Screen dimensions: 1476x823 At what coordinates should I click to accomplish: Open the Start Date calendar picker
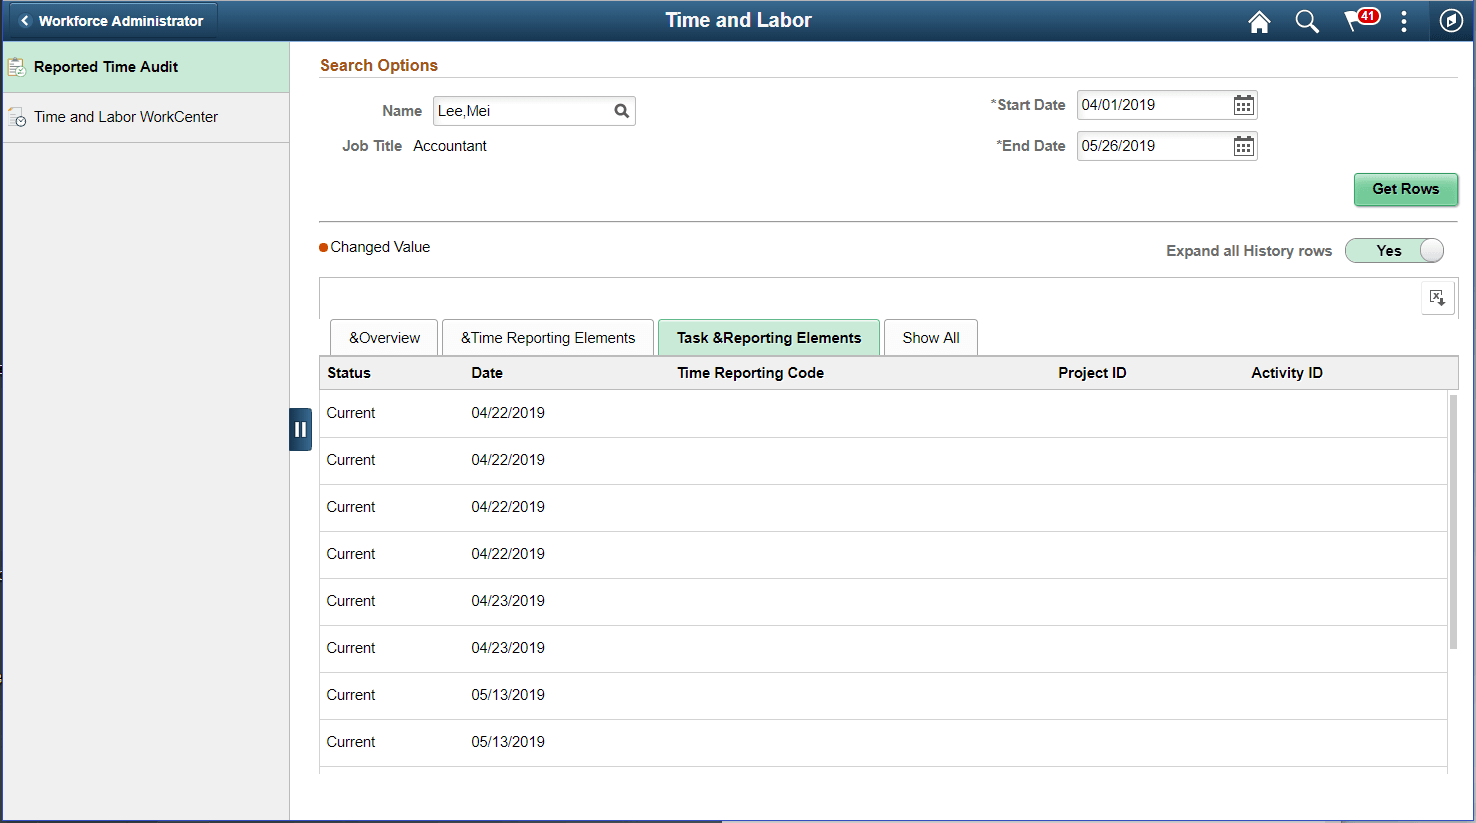pyautogui.click(x=1243, y=104)
